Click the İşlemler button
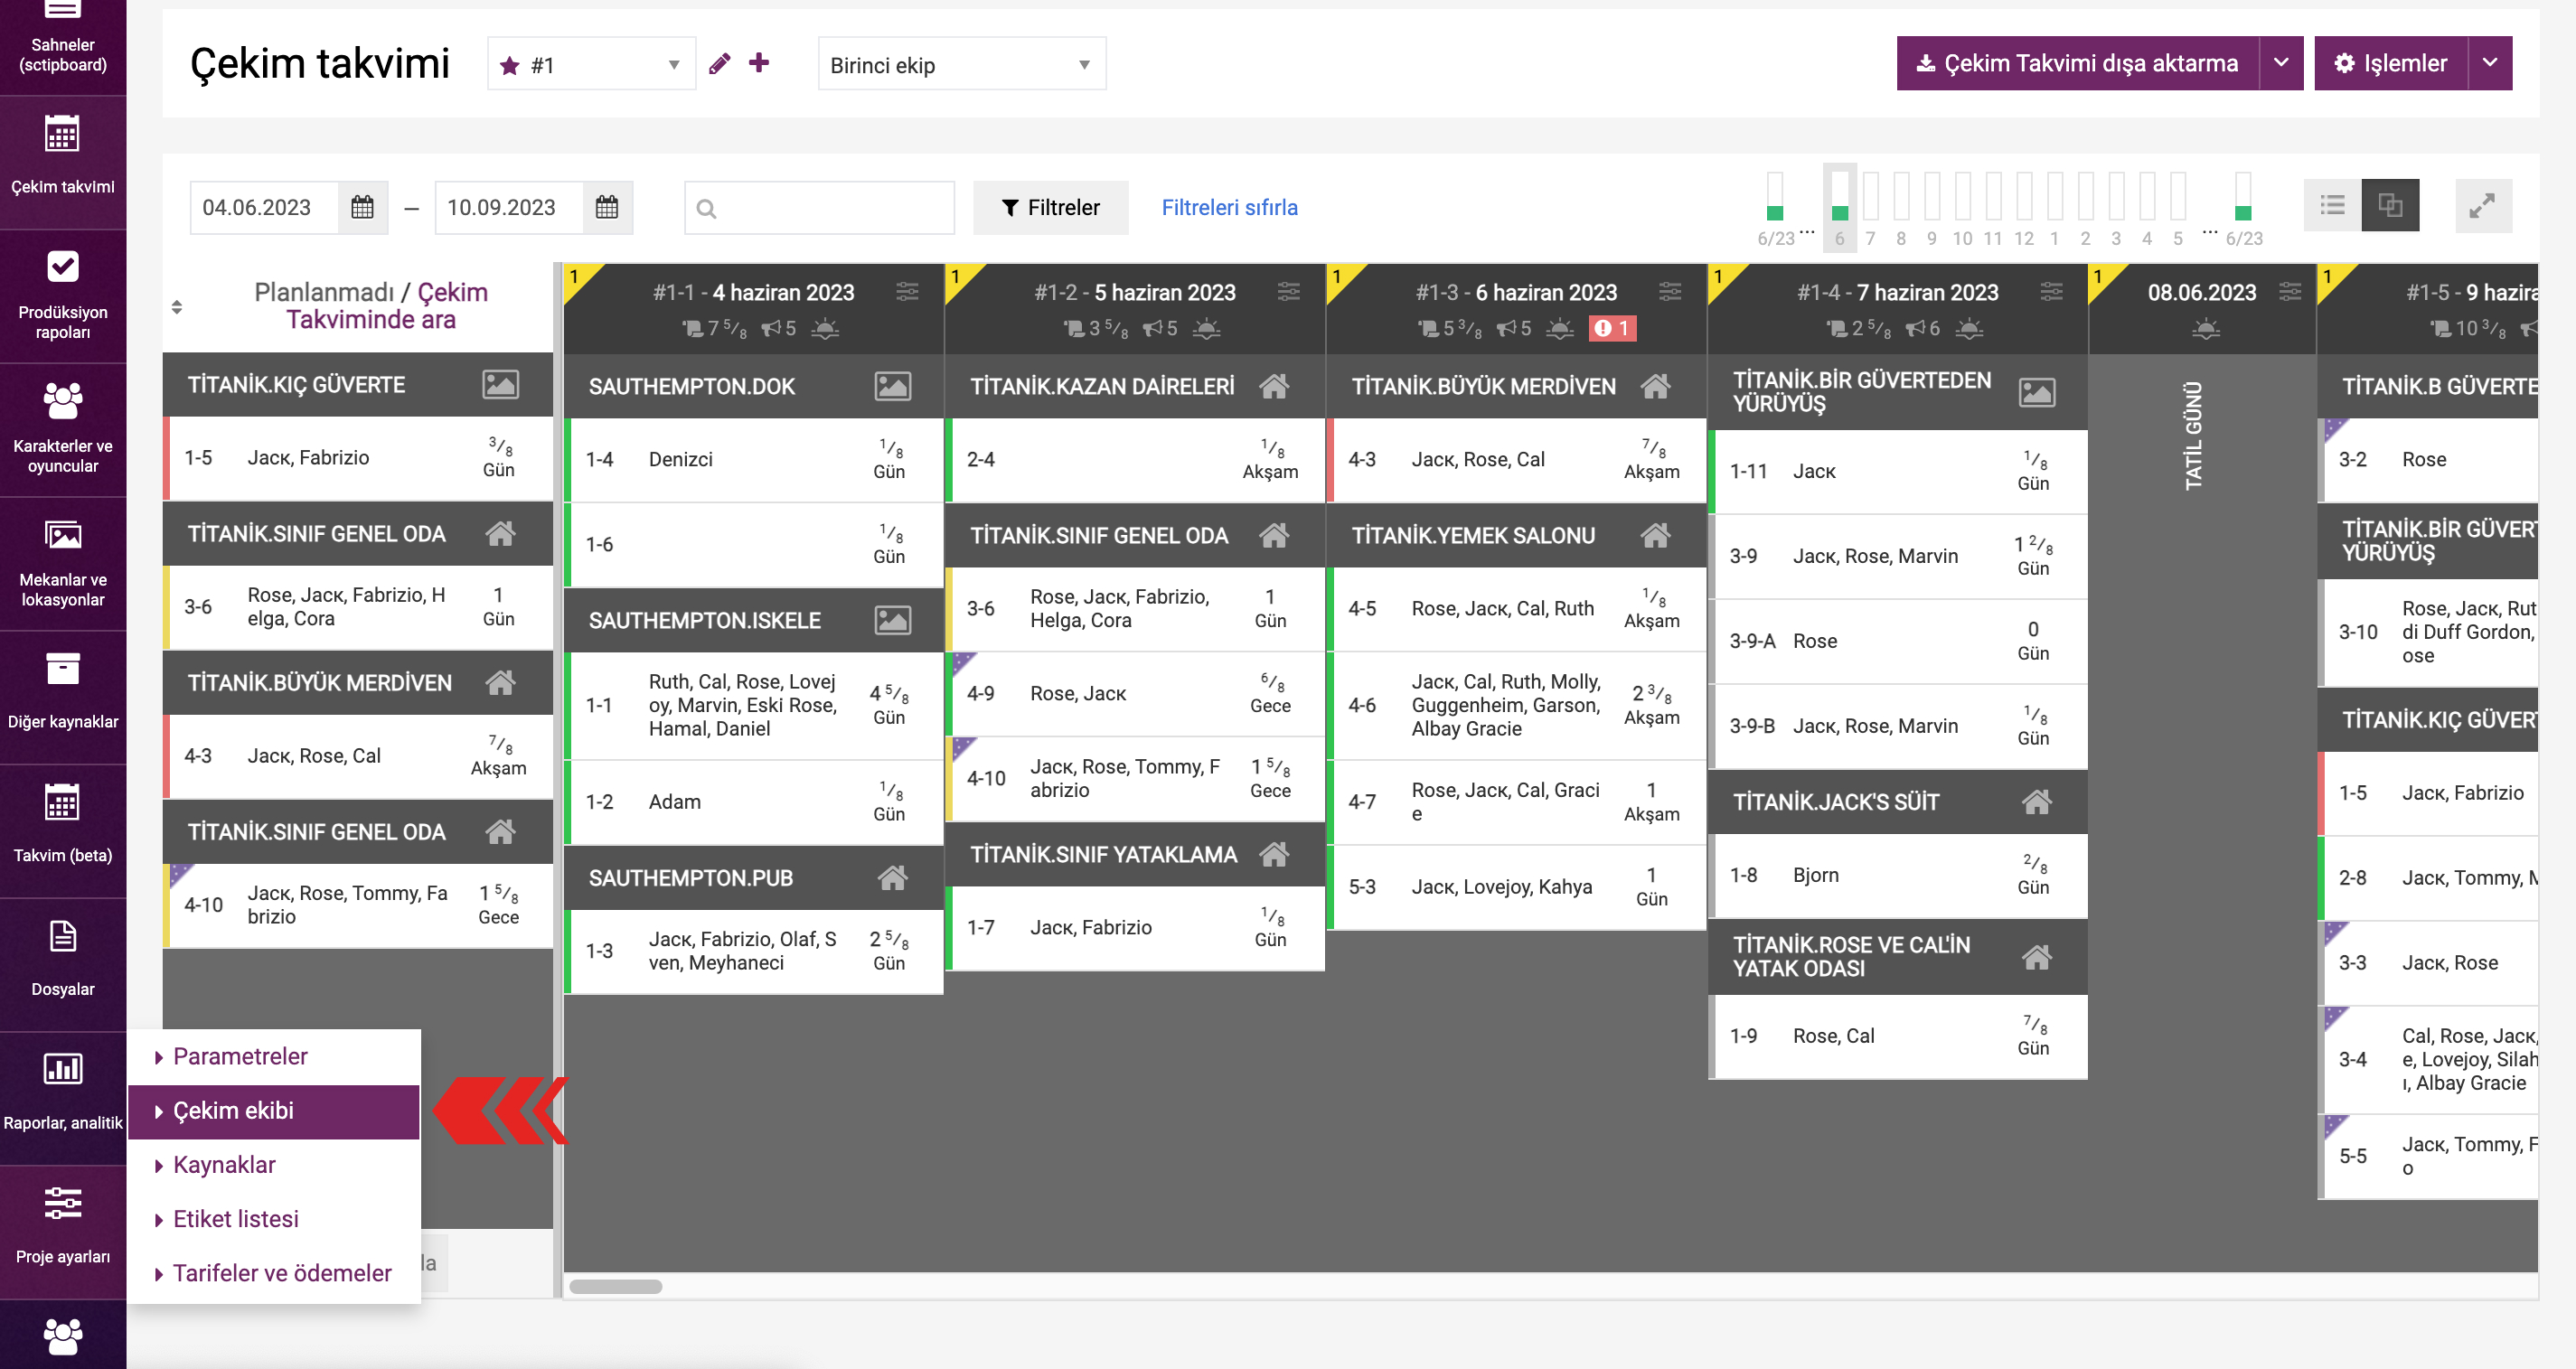This screenshot has width=2576, height=1369. tap(2390, 63)
